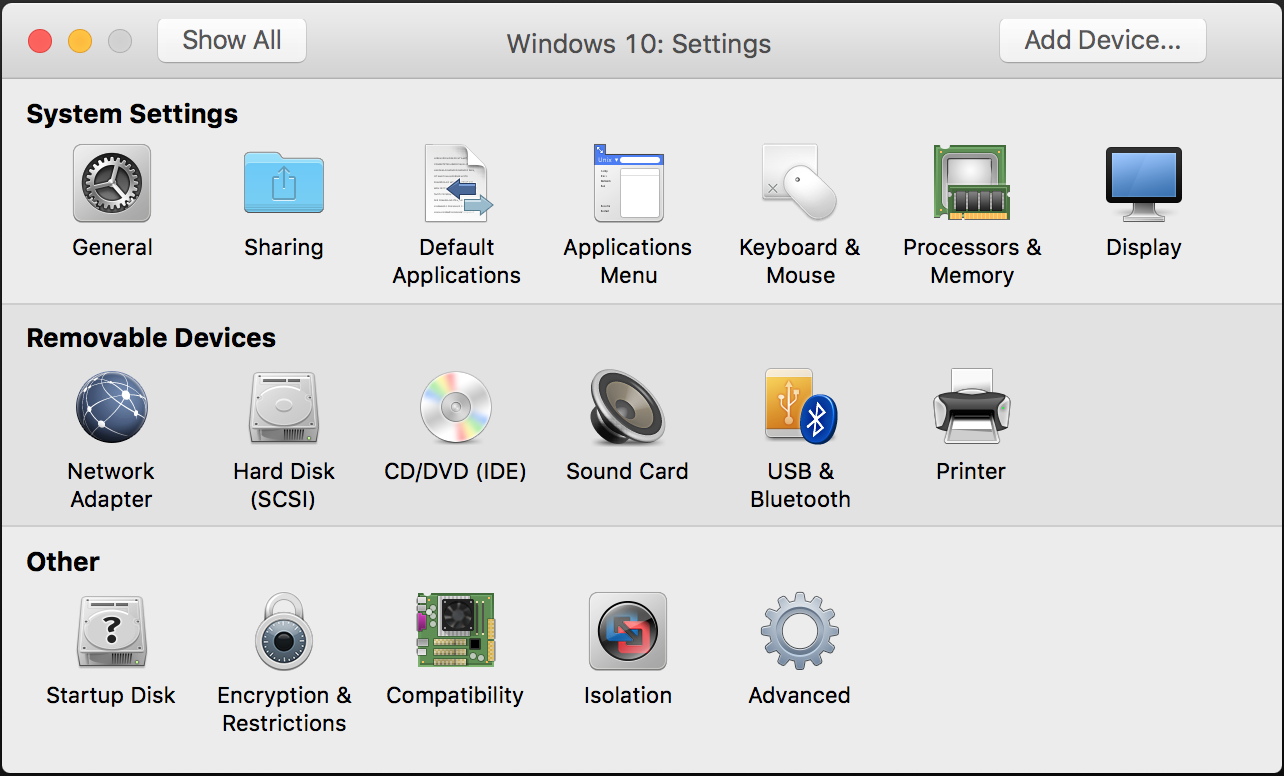Image resolution: width=1284 pixels, height=776 pixels.
Task: Close the settings window with red button
Action: (x=40, y=41)
